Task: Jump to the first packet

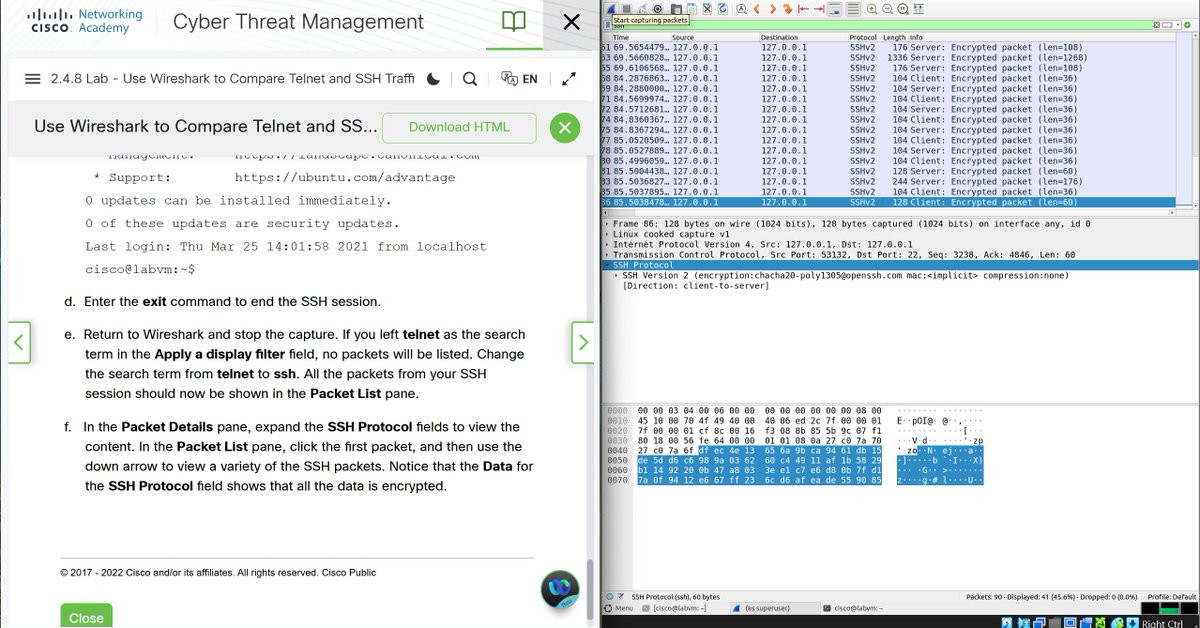Action: [x=803, y=9]
